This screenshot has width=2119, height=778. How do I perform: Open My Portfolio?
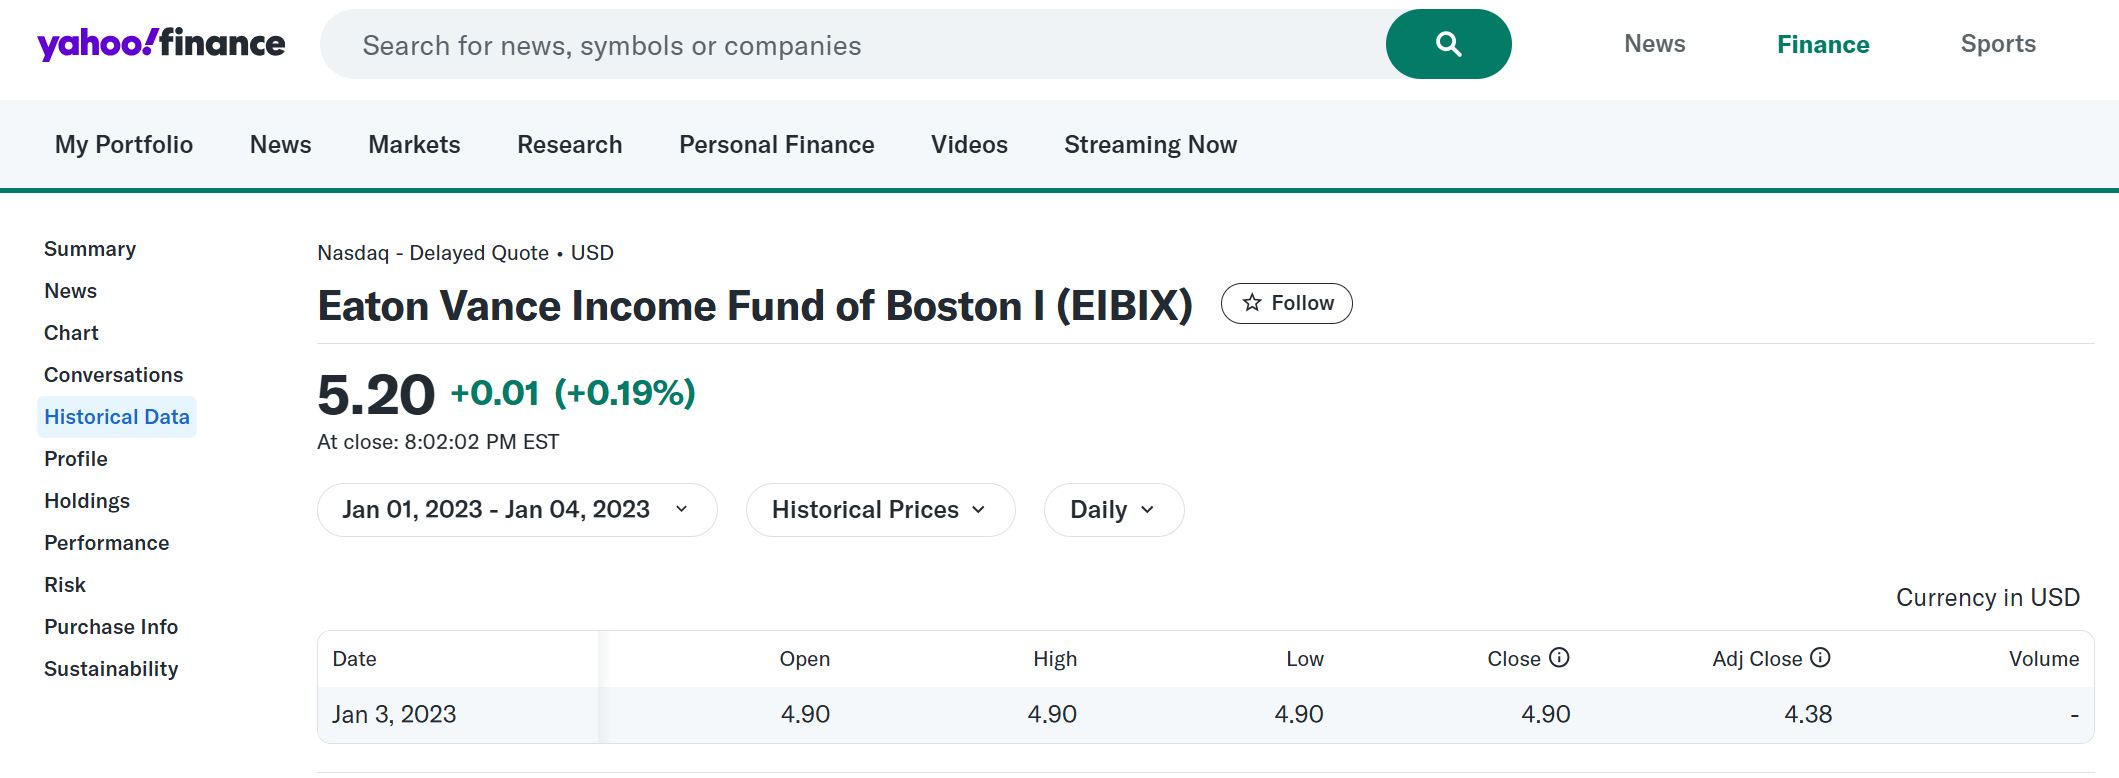(x=123, y=144)
